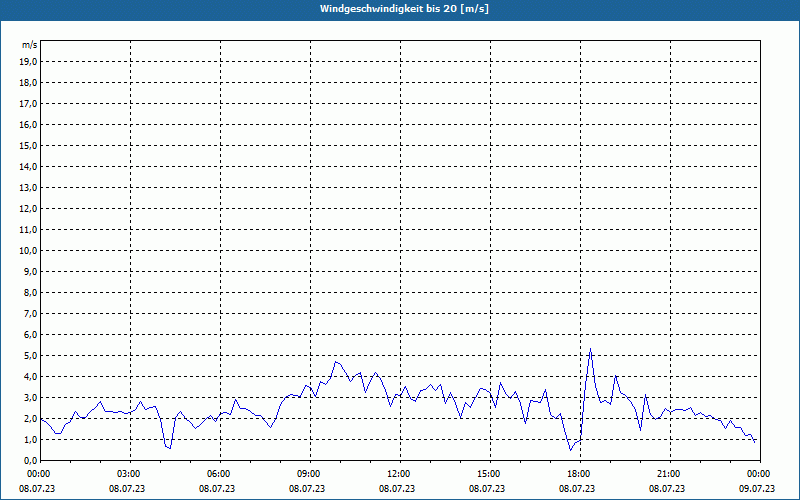Click the wind speed peak after 18:00

590,349
